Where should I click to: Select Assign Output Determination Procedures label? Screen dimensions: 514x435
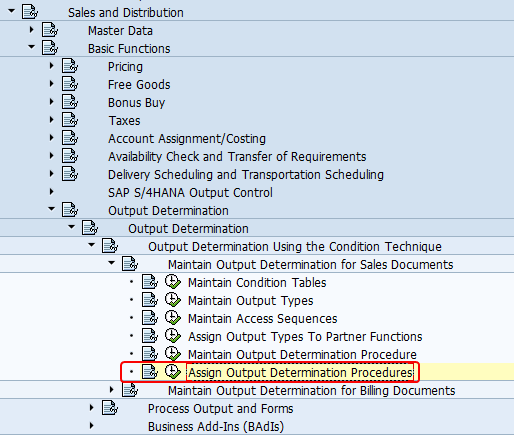coord(300,372)
